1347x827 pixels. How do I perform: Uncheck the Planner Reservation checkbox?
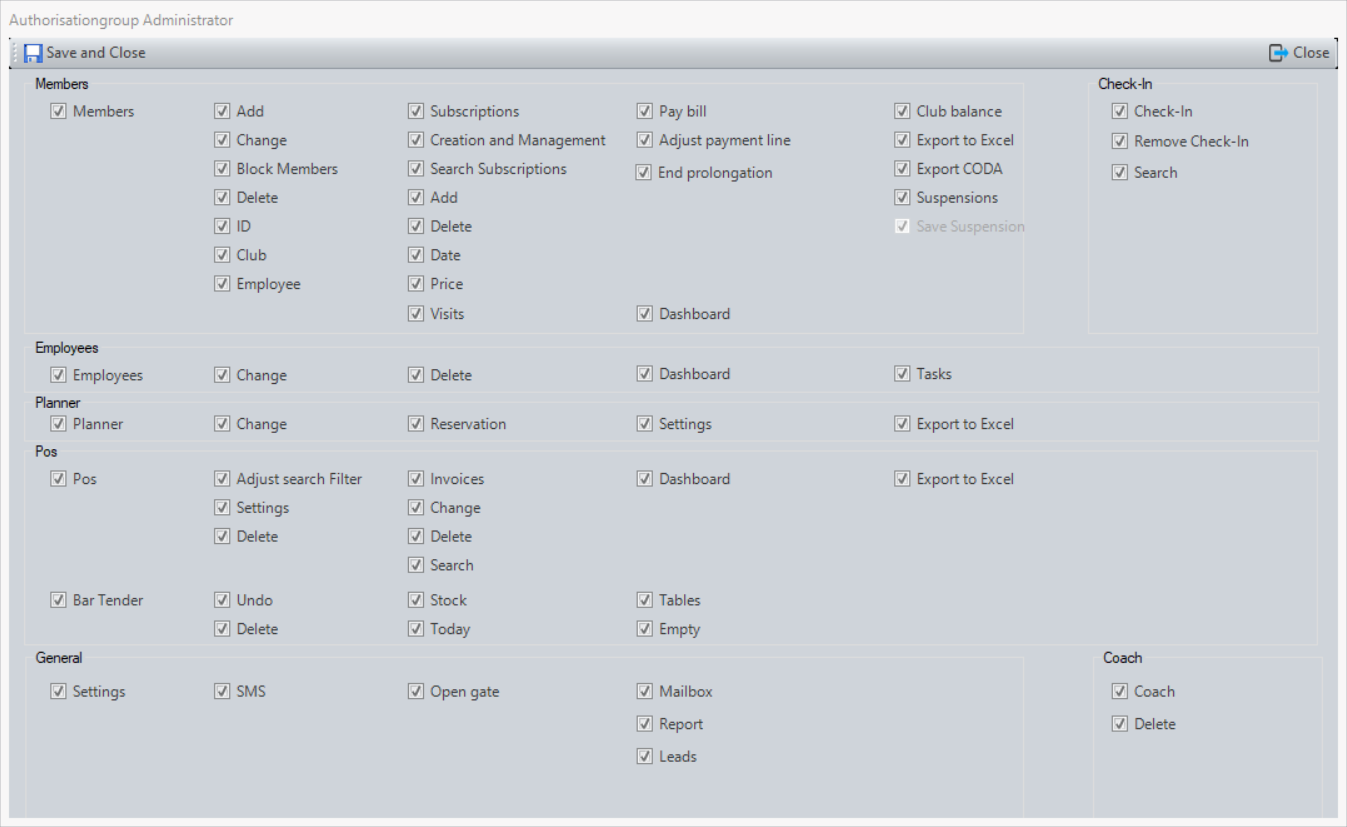(416, 424)
